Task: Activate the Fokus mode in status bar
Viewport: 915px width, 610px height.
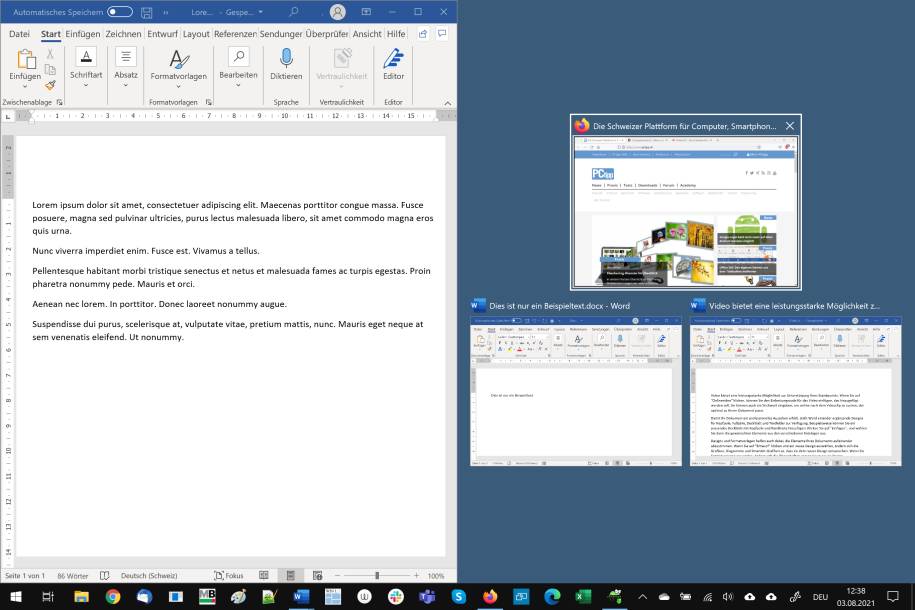Action: 228,575
